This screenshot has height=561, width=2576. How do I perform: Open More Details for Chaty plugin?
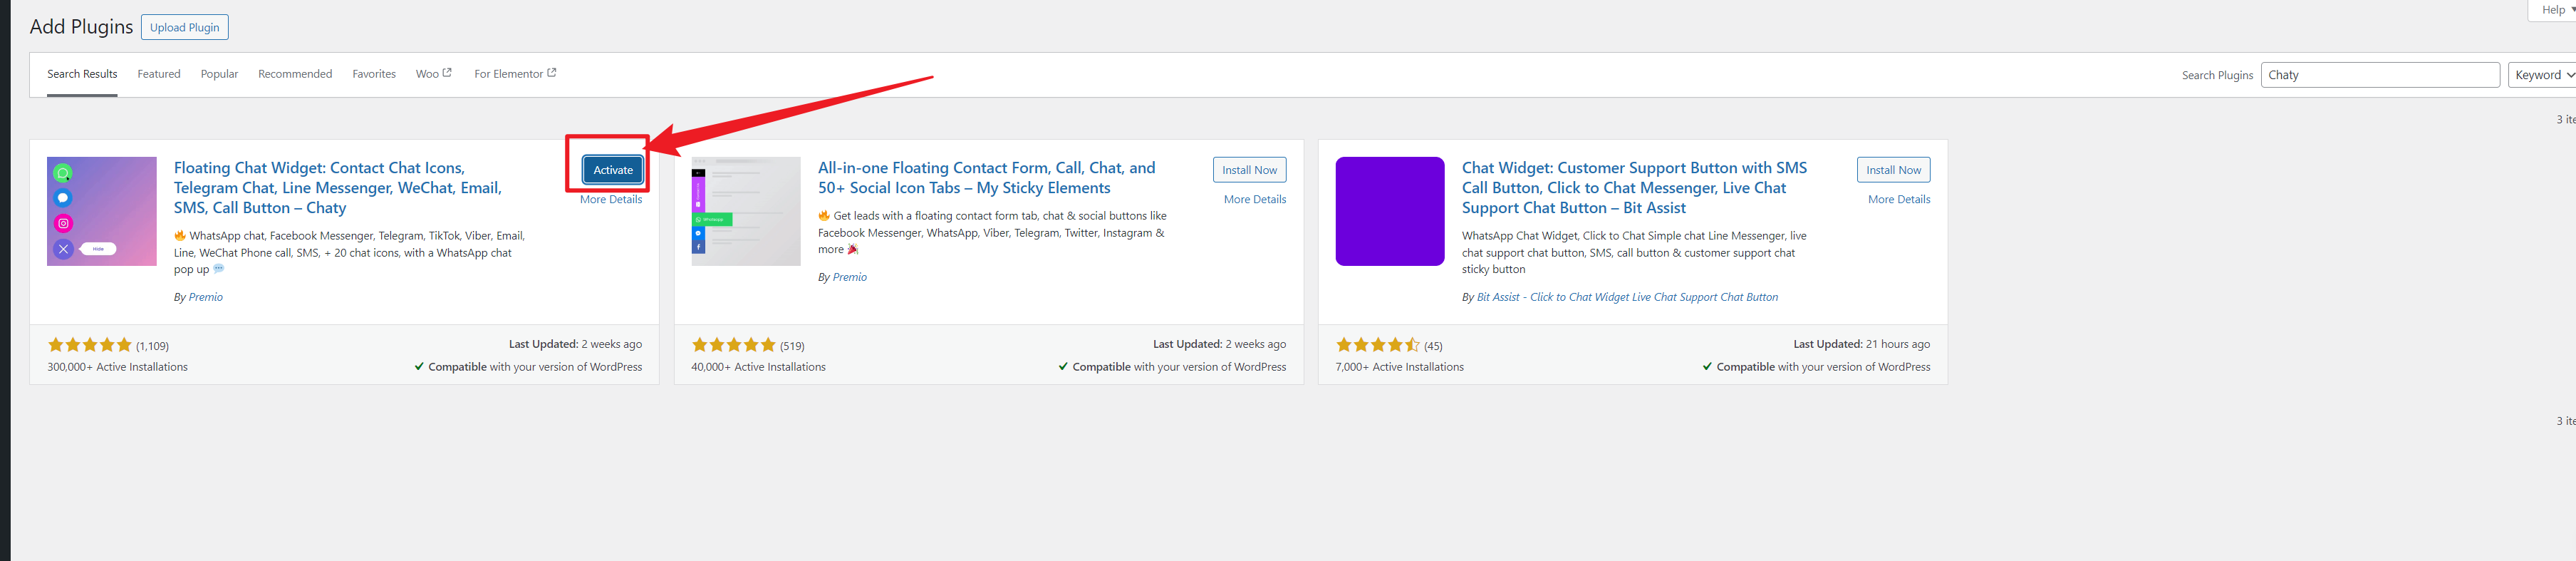610,199
